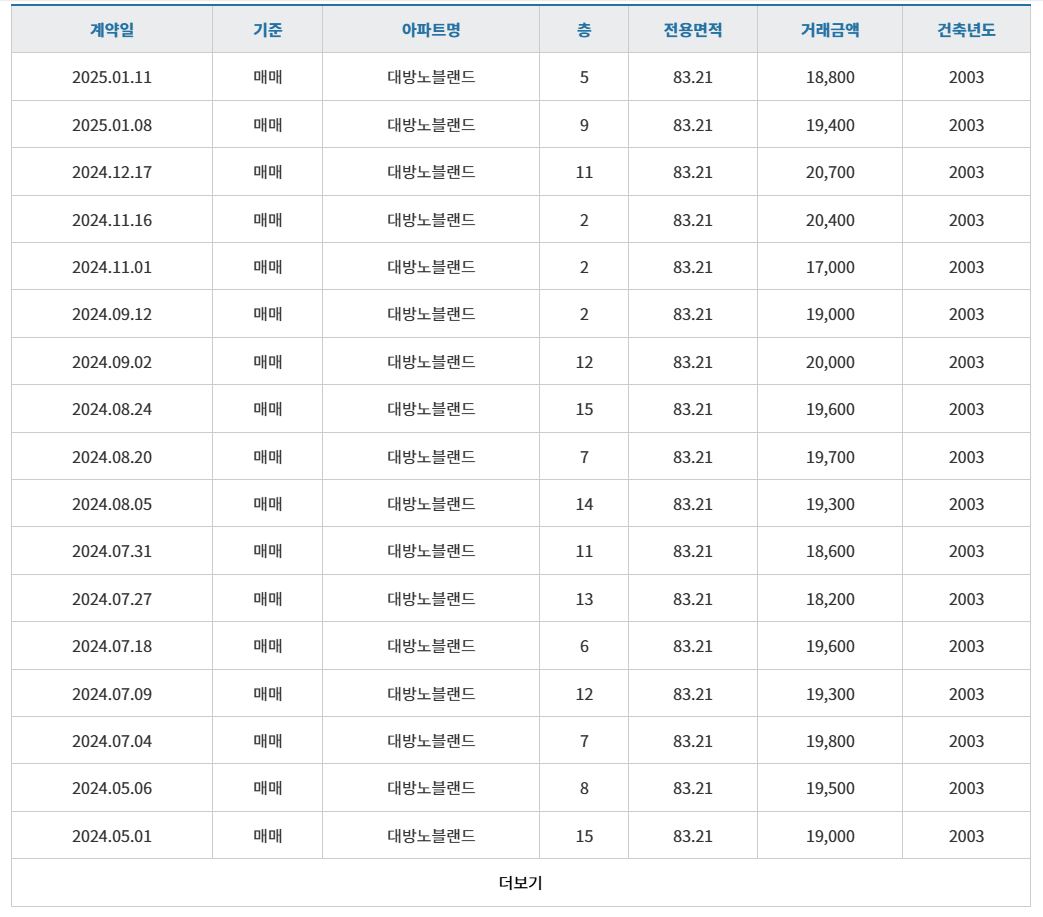This screenshot has width=1043, height=917.
Task: Click the price 19,700
Action: (x=830, y=458)
